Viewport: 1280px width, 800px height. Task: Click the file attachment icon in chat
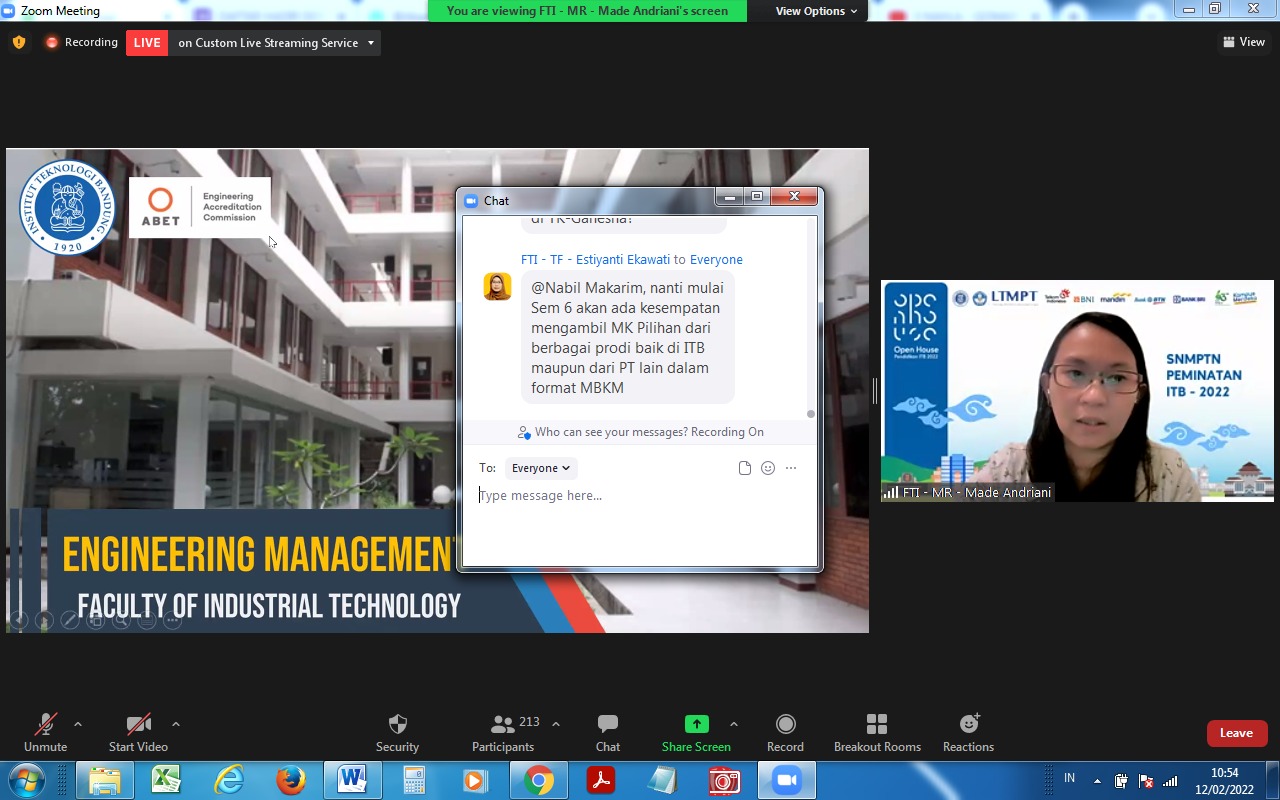tap(745, 468)
